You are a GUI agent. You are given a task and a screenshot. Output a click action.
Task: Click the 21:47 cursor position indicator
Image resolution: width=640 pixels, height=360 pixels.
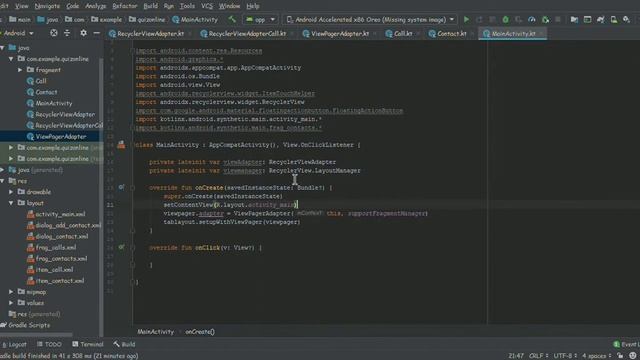coord(516,356)
